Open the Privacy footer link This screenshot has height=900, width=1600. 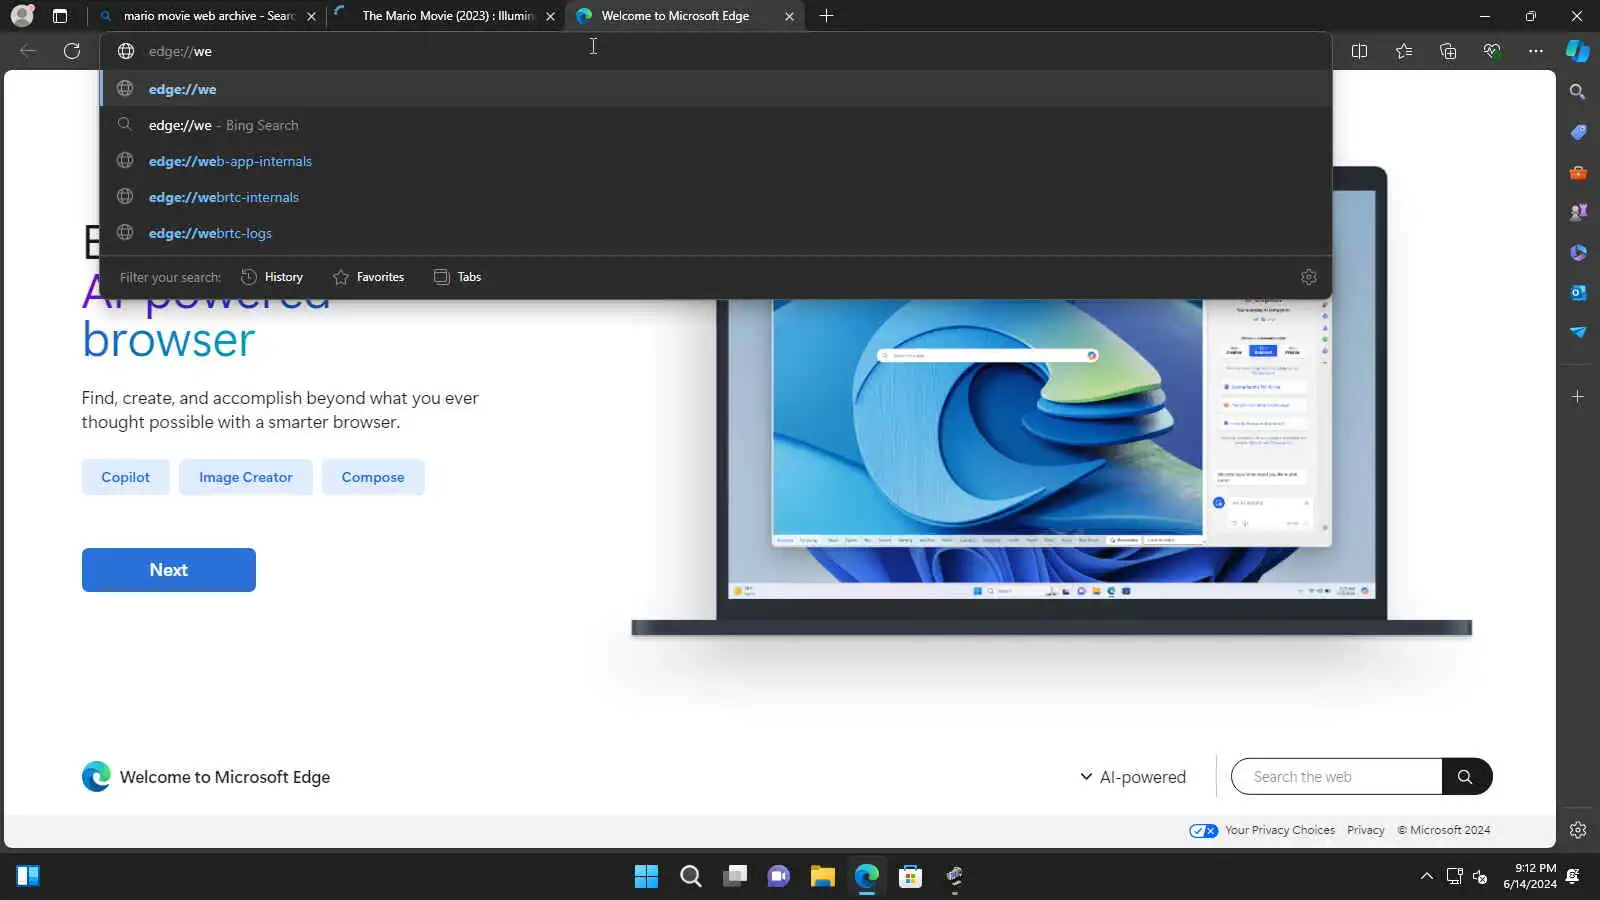tap(1366, 830)
